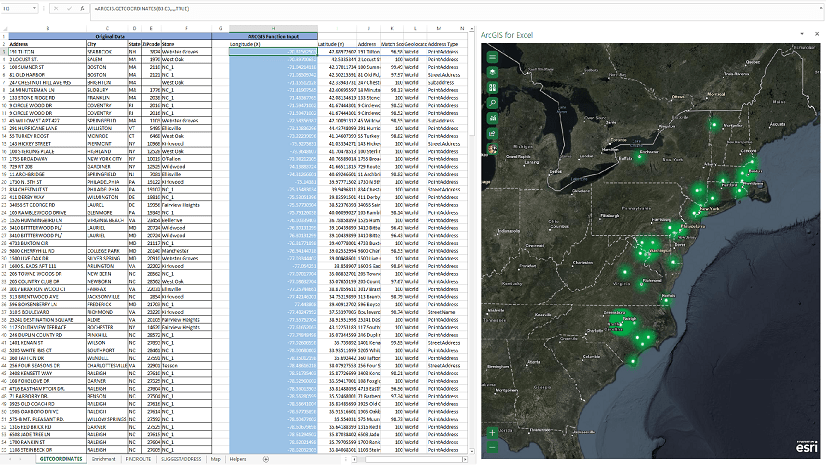The width and height of the screenshot is (826, 465).
Task: Select the ARCGIS Function Input header cell
Action: point(273,36)
